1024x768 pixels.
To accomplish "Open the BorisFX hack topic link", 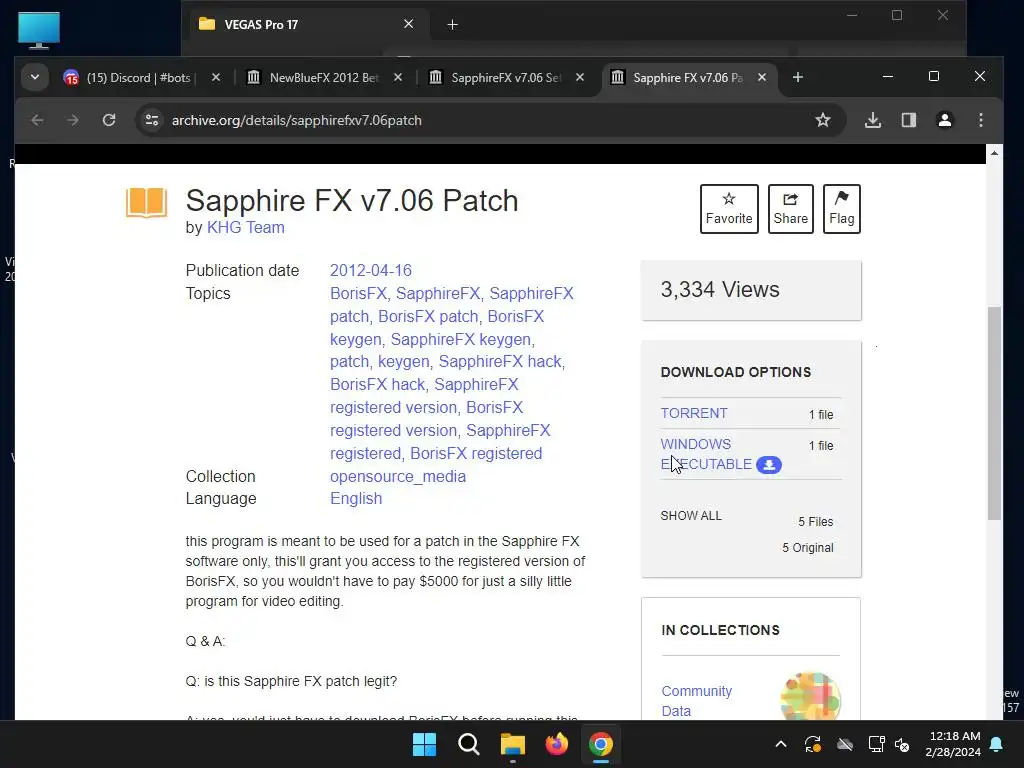I will (x=377, y=384).
